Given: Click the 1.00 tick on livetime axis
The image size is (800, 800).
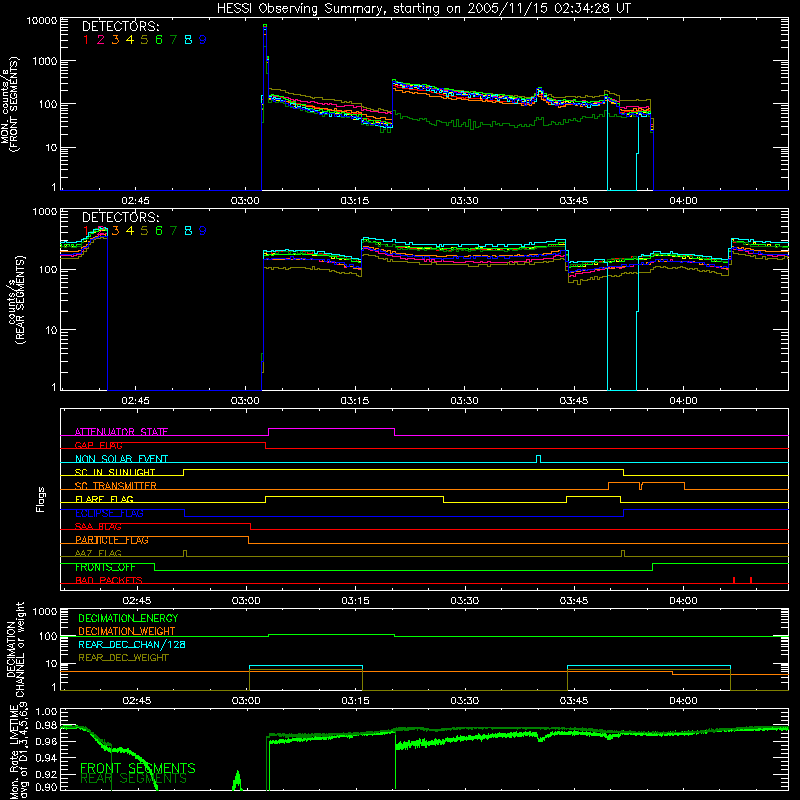Looking at the screenshot, I should pyautogui.click(x=47, y=712).
